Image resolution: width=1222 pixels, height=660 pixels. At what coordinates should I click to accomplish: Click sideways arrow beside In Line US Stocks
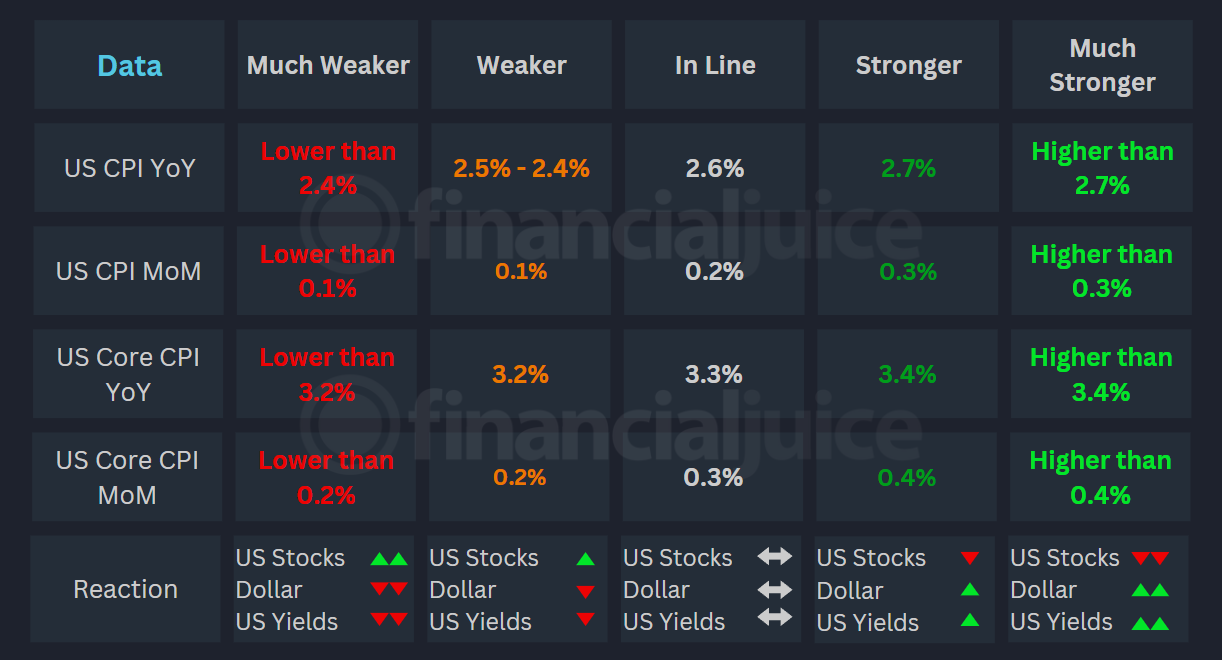774,557
